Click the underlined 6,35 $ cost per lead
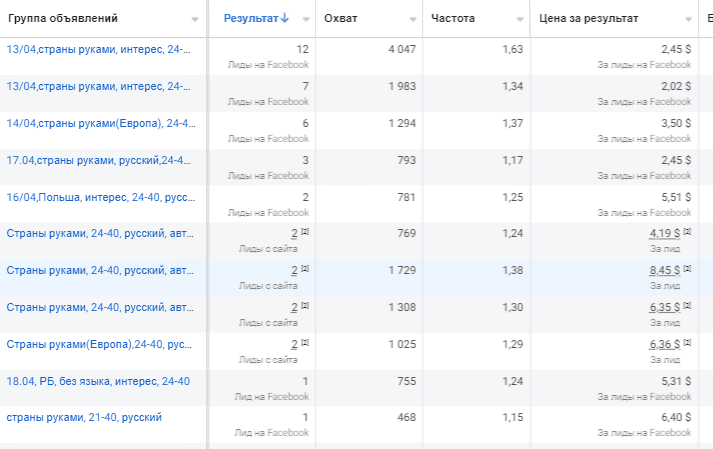The height and width of the screenshot is (449, 713). click(665, 307)
